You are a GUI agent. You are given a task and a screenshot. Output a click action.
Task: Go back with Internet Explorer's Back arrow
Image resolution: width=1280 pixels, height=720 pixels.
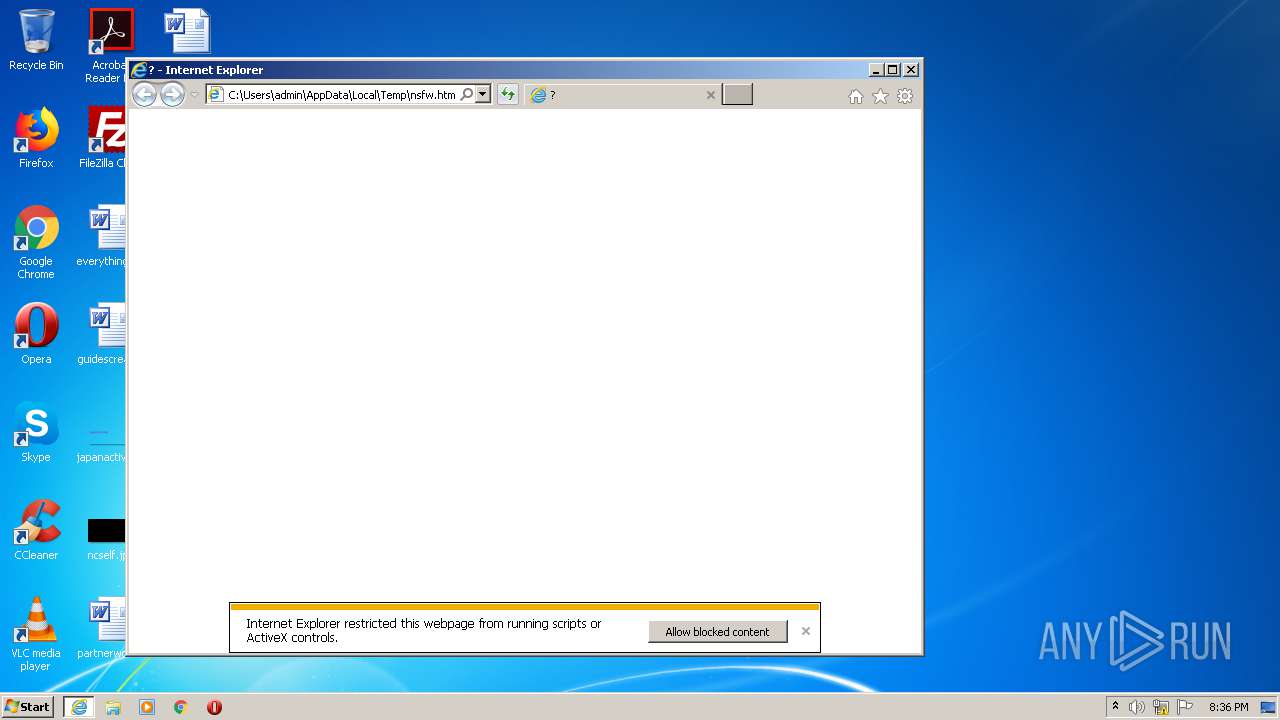point(145,95)
